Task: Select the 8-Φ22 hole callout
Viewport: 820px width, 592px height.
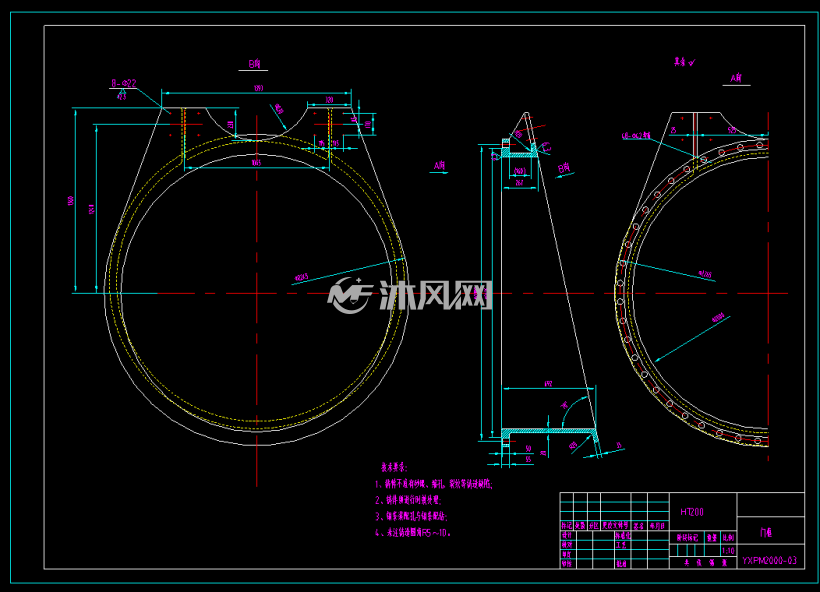Action: [x=123, y=83]
